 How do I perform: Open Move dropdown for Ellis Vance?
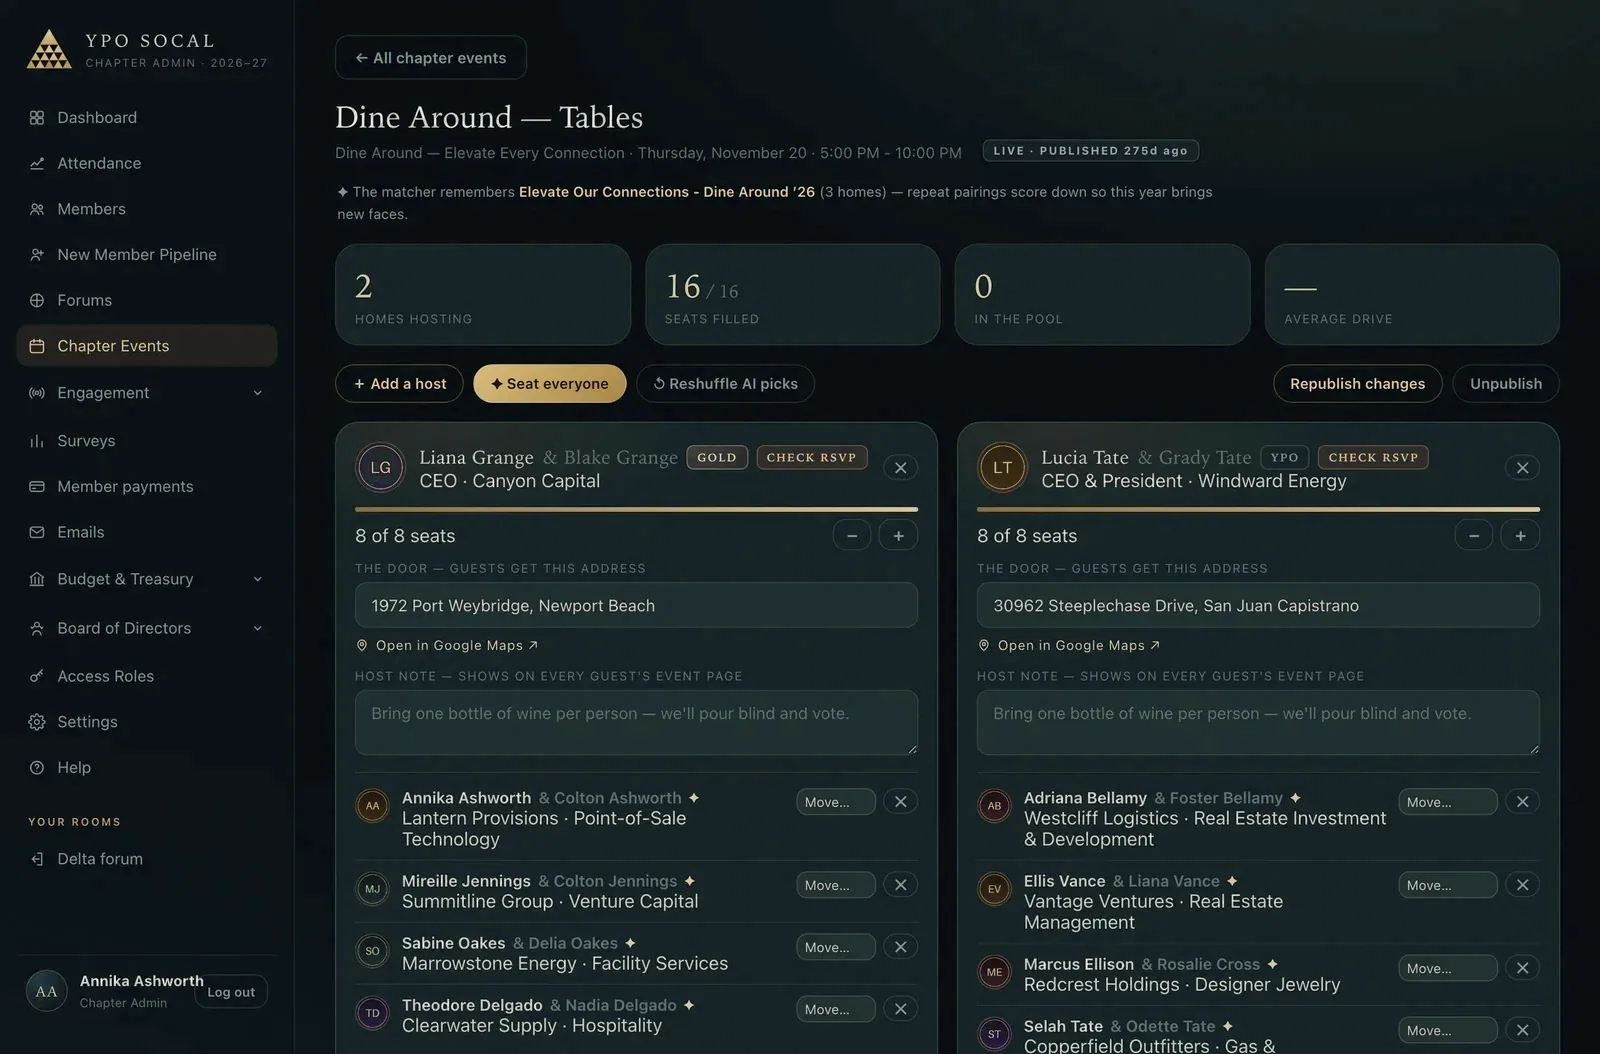(x=1448, y=885)
